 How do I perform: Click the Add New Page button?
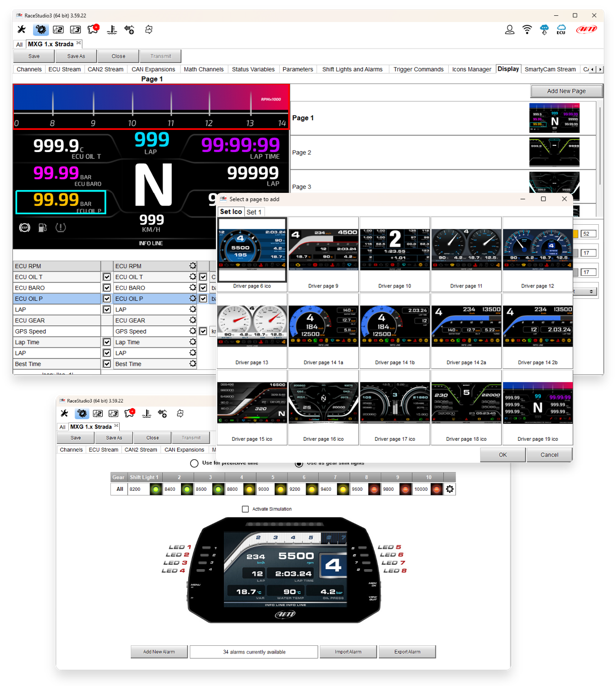(566, 91)
